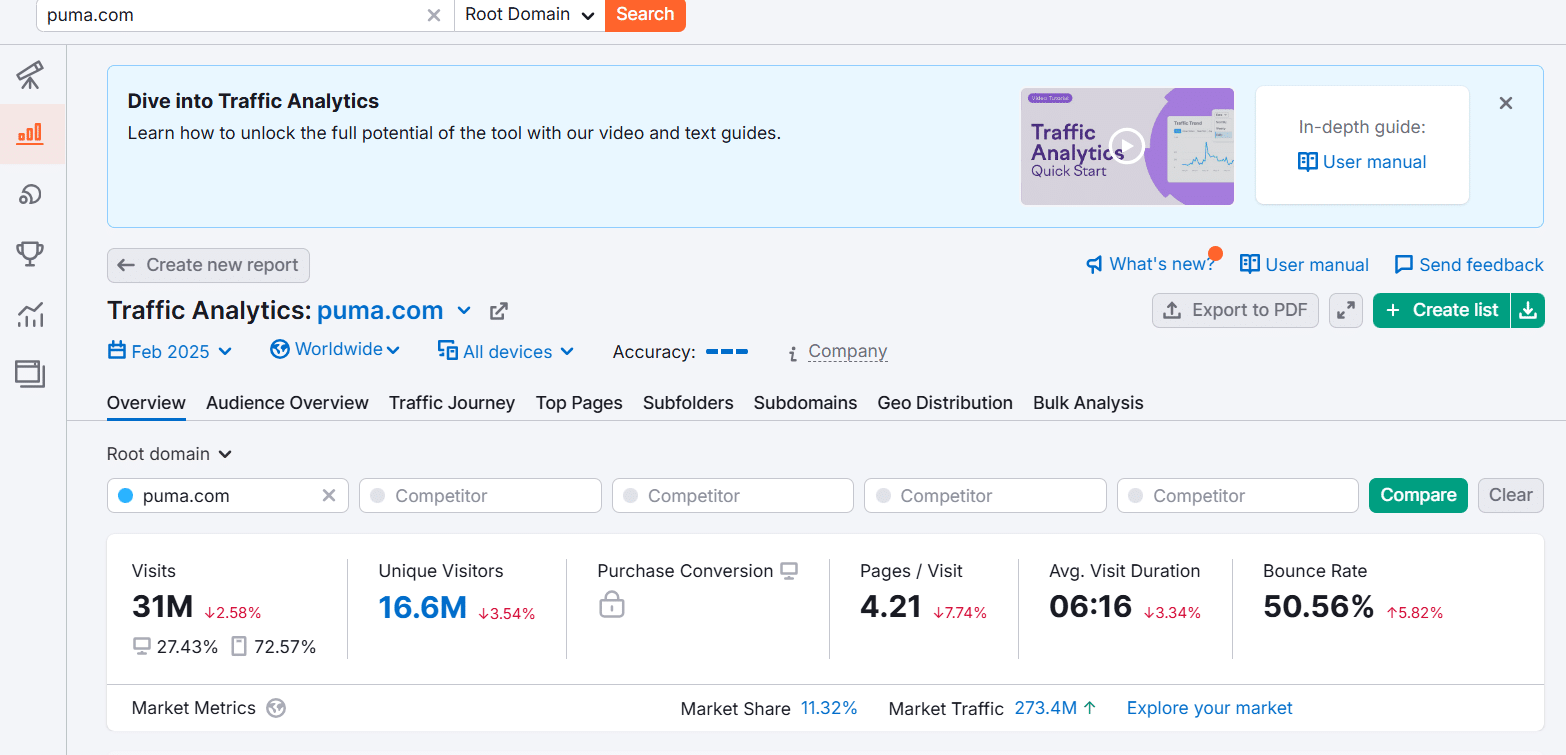Click the desktop icon next to Purchase Conversion
The height and width of the screenshot is (755, 1566).
click(x=789, y=571)
